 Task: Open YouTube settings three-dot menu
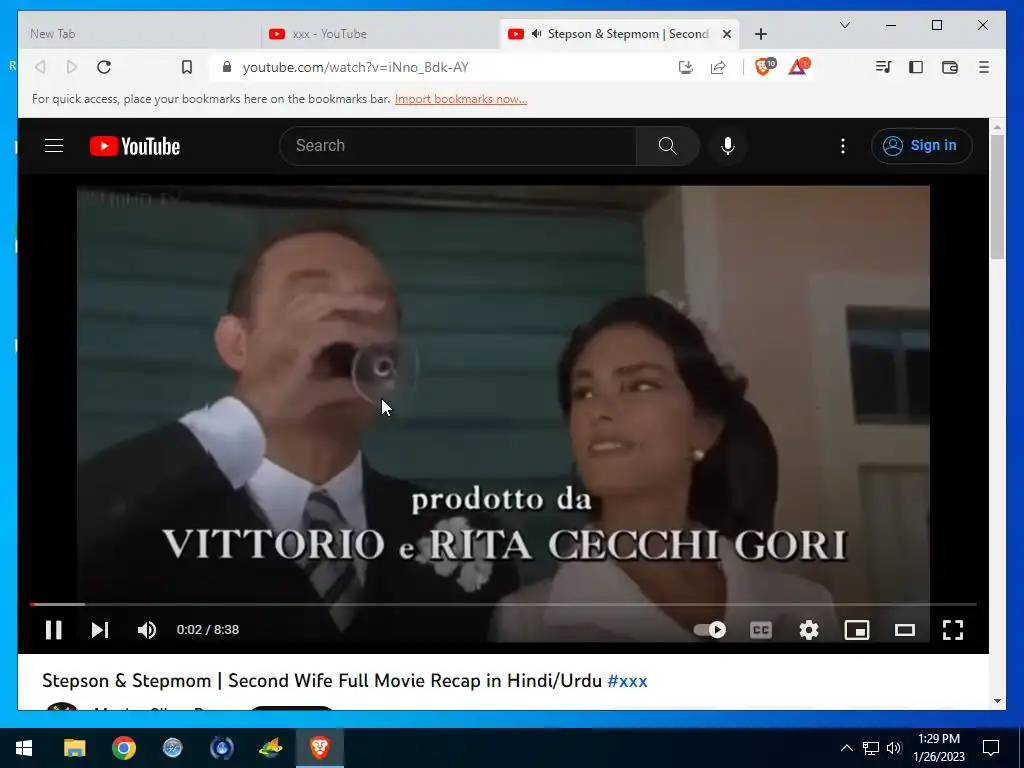click(x=843, y=146)
